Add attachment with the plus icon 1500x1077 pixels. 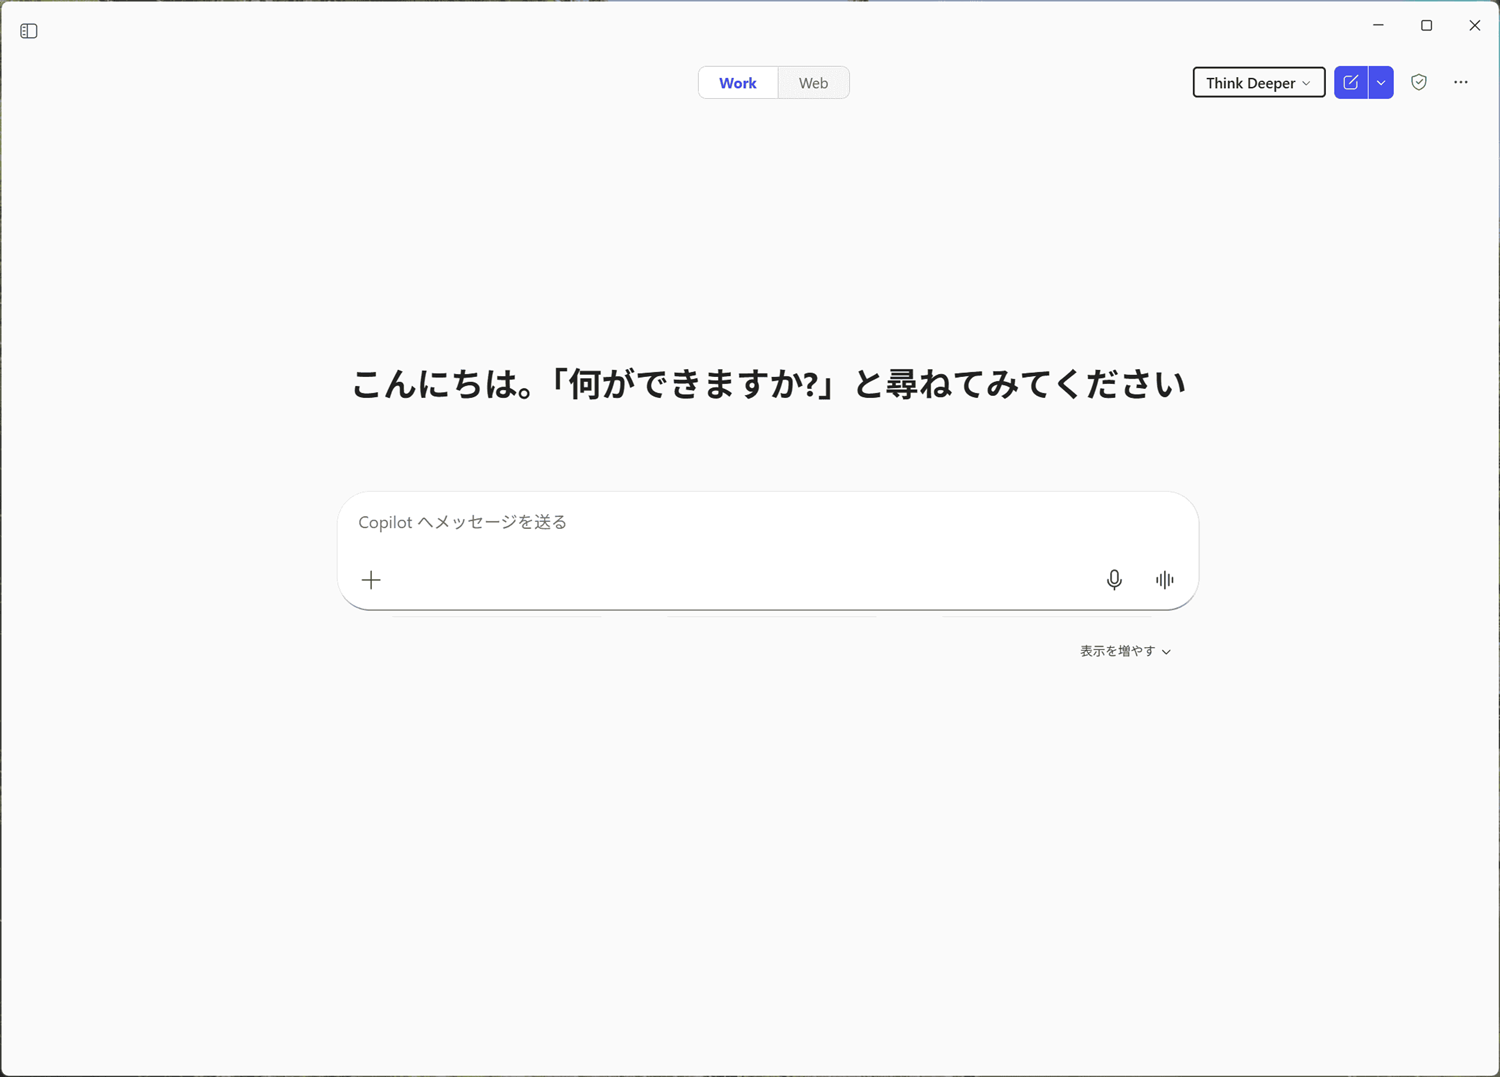tap(371, 580)
